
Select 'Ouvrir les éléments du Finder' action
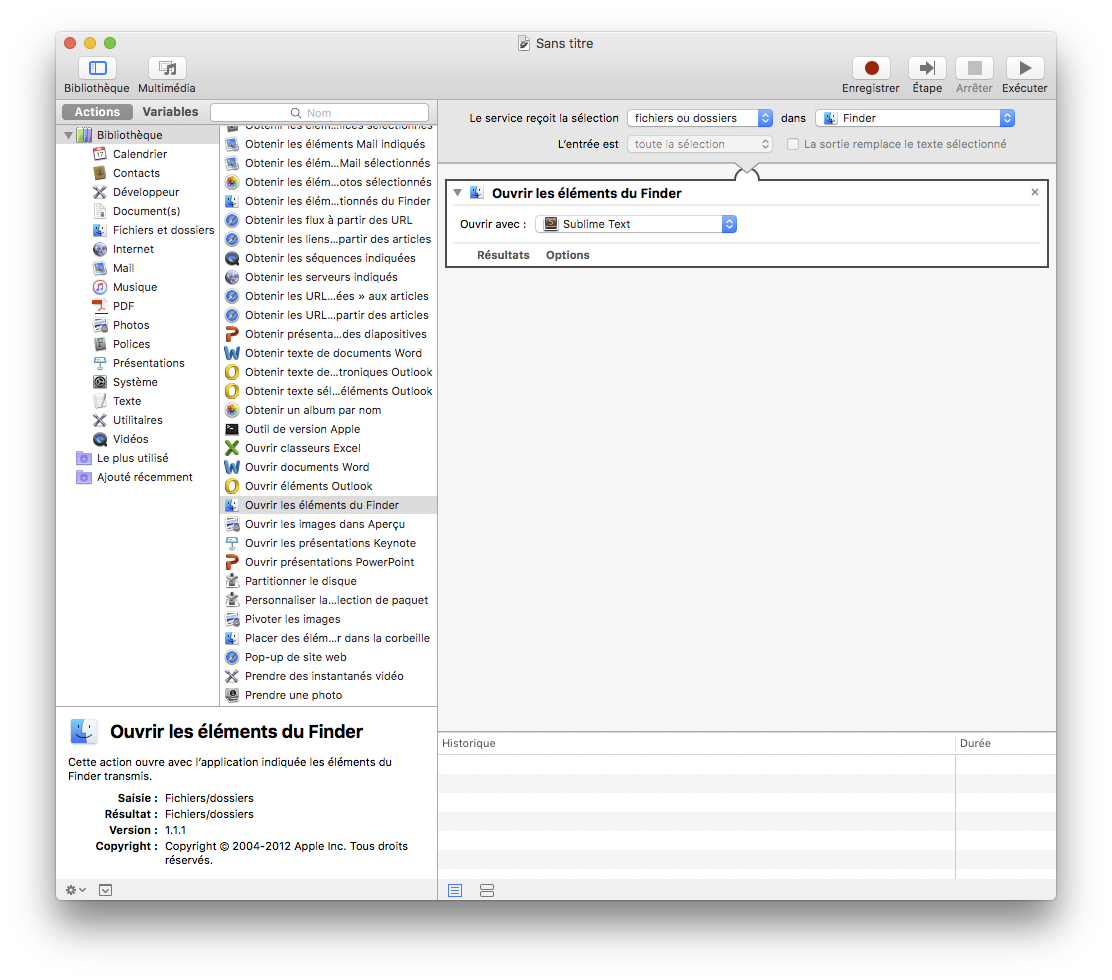coord(328,505)
